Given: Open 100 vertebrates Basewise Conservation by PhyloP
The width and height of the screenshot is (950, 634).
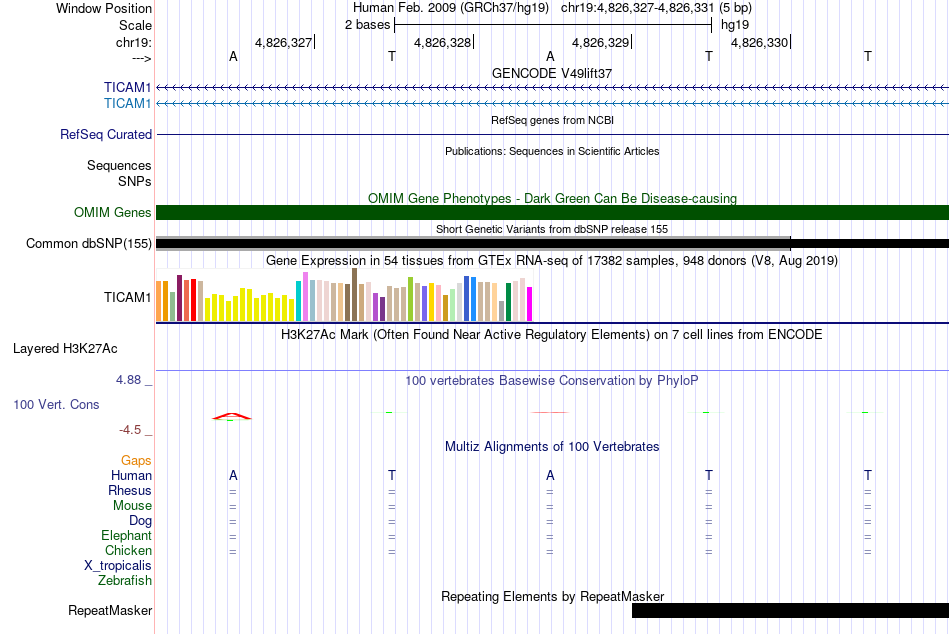Looking at the screenshot, I should pos(552,381).
